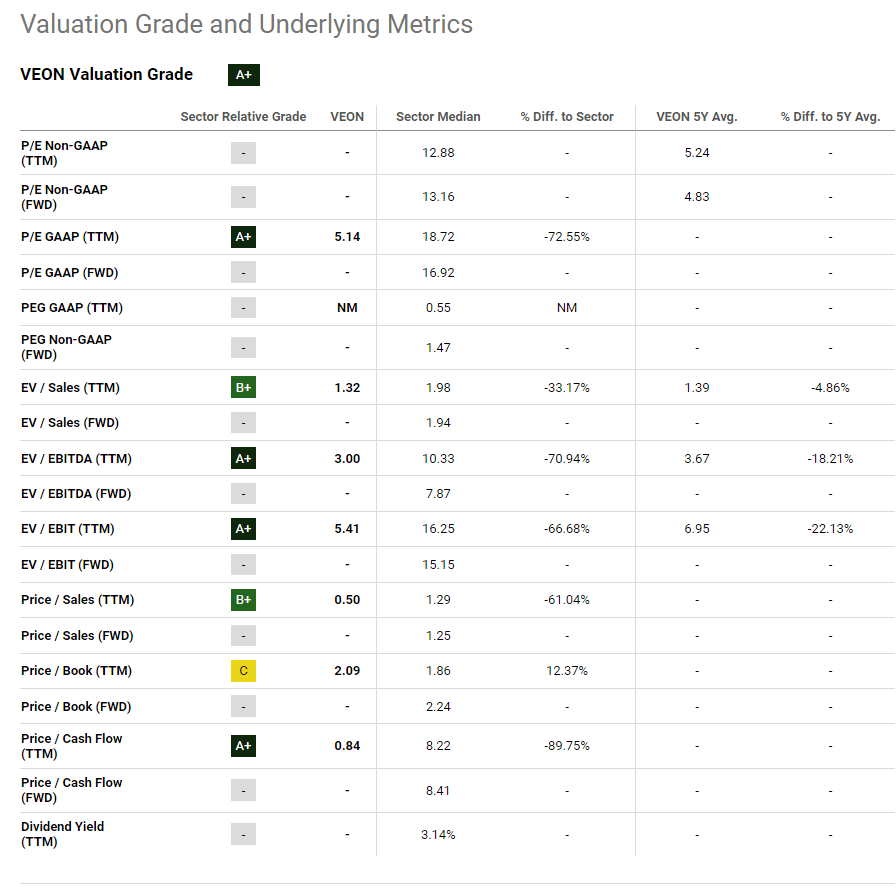Image resolution: width=896 pixels, height=888 pixels.
Task: Click the % Diff. to 5Y Avg. header
Action: pos(829,117)
